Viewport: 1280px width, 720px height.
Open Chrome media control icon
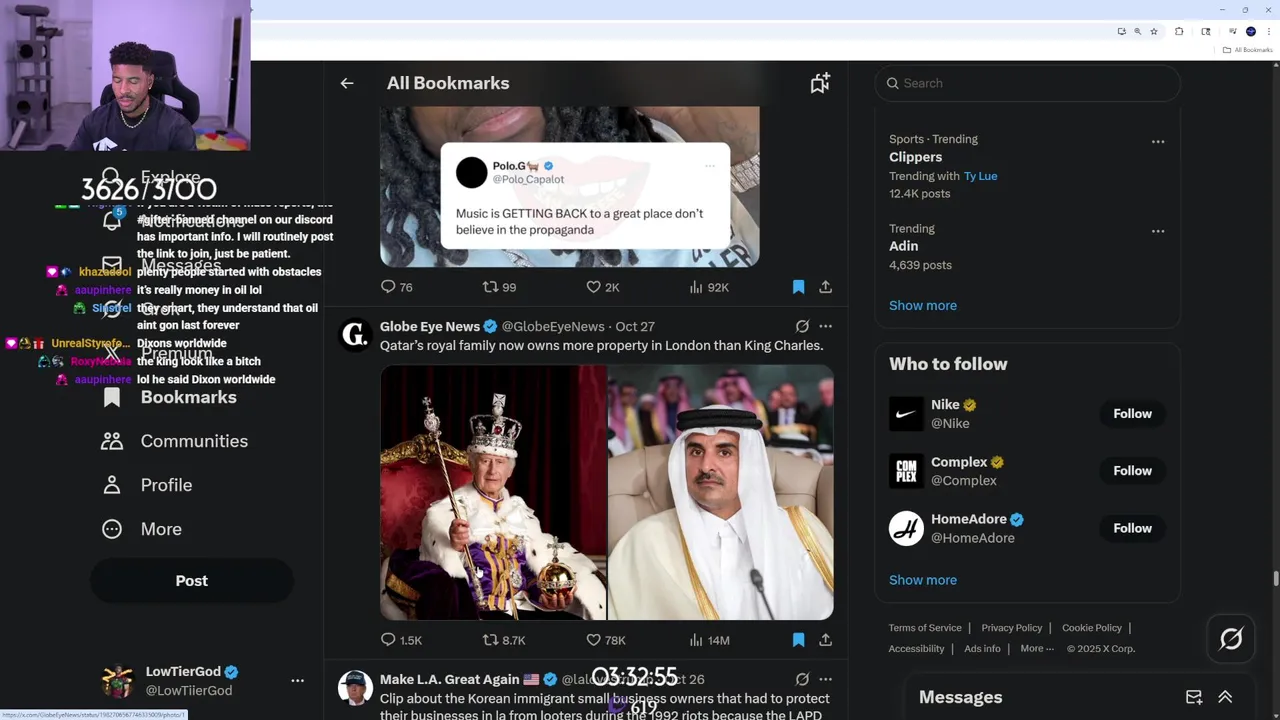[x=1234, y=31]
